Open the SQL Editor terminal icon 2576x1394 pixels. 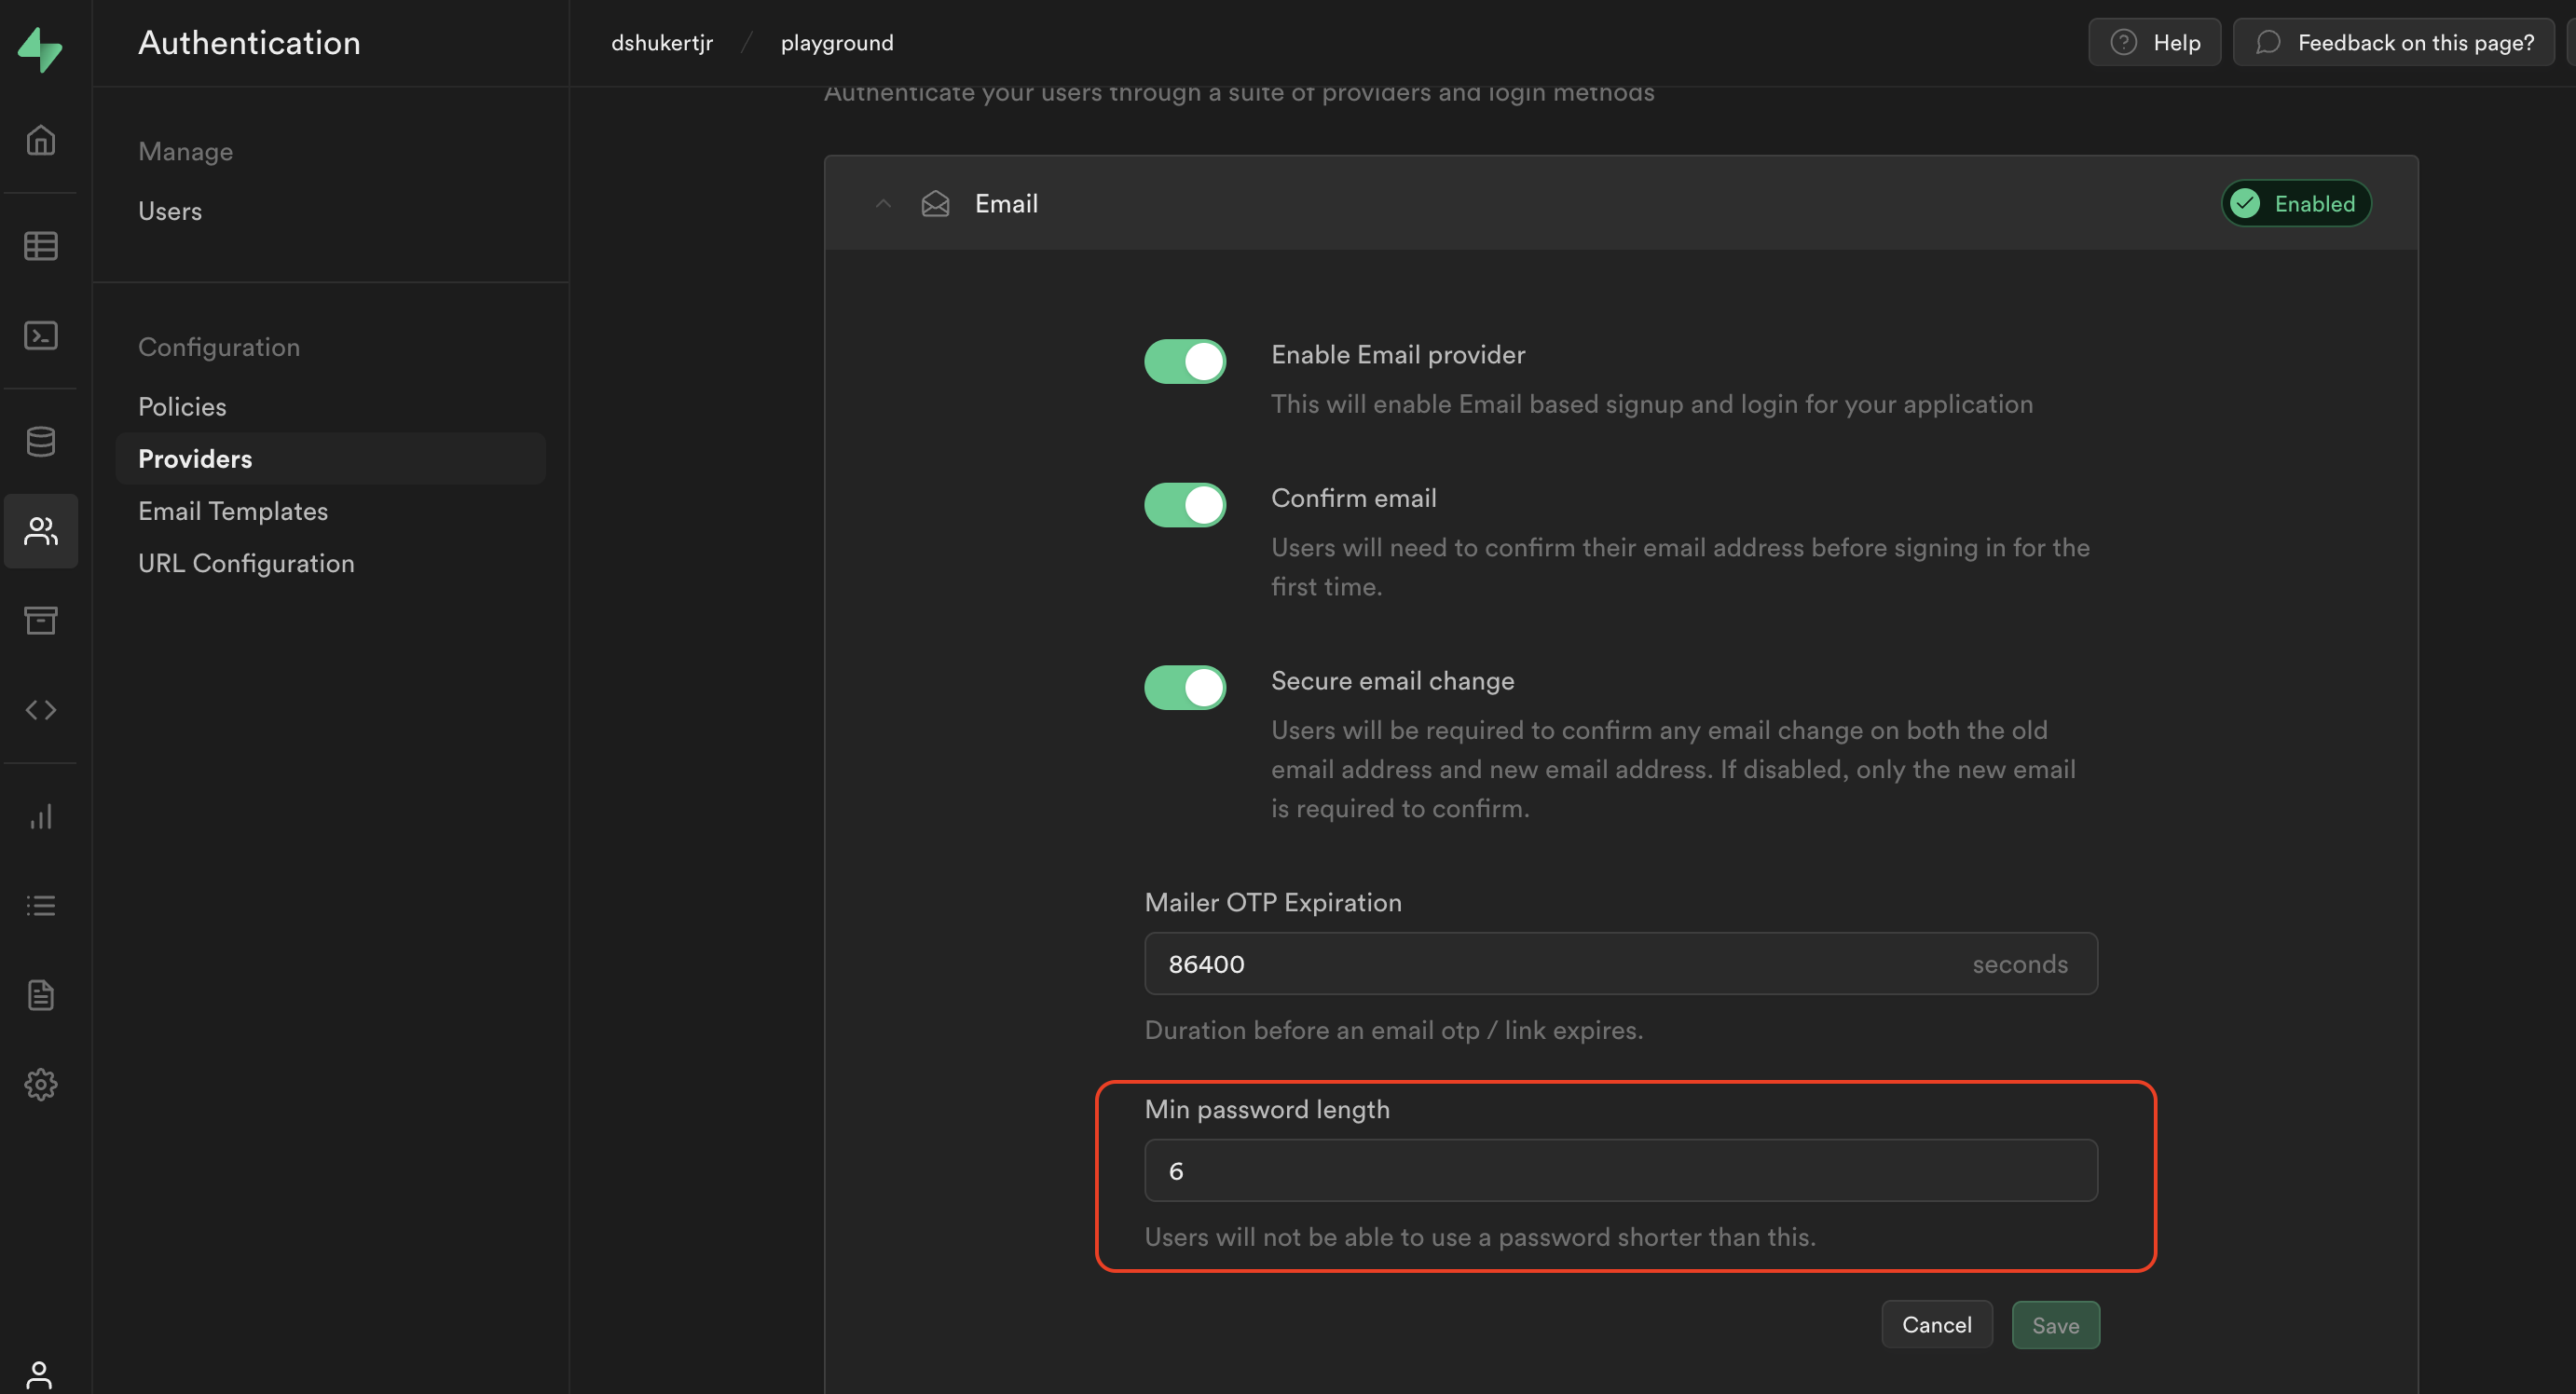[x=40, y=335]
